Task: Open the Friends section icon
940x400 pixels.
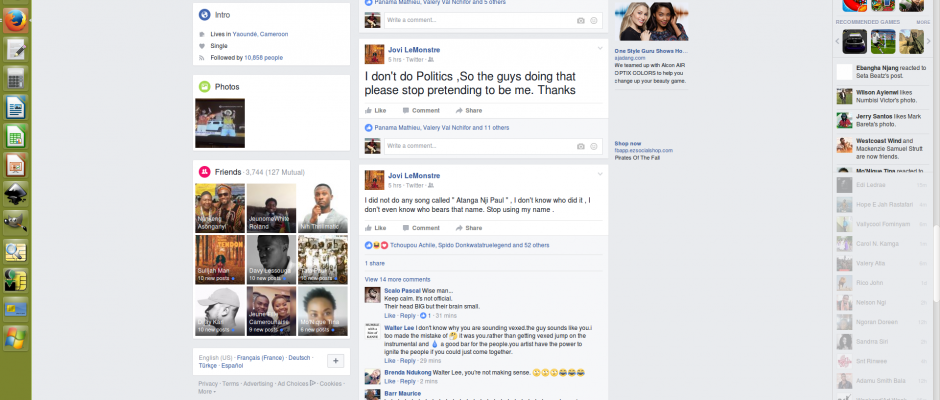Action: [x=204, y=171]
